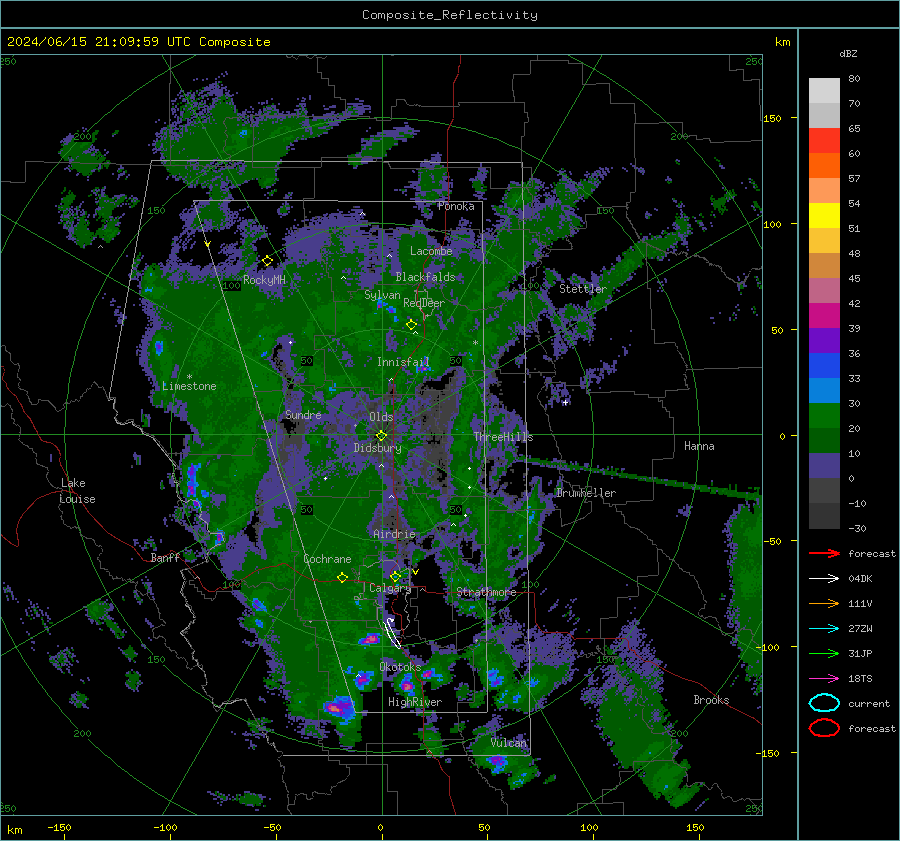The width and height of the screenshot is (900, 841).
Task: Click the yellow diamond marker below RedDeer
Action: [411, 325]
